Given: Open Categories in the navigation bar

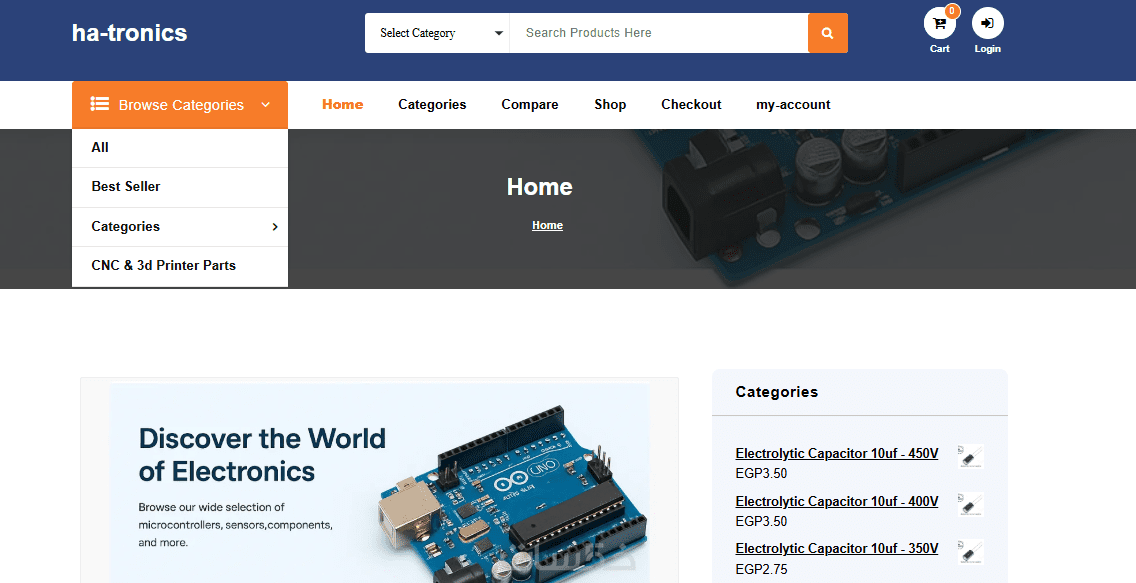Looking at the screenshot, I should point(432,104).
